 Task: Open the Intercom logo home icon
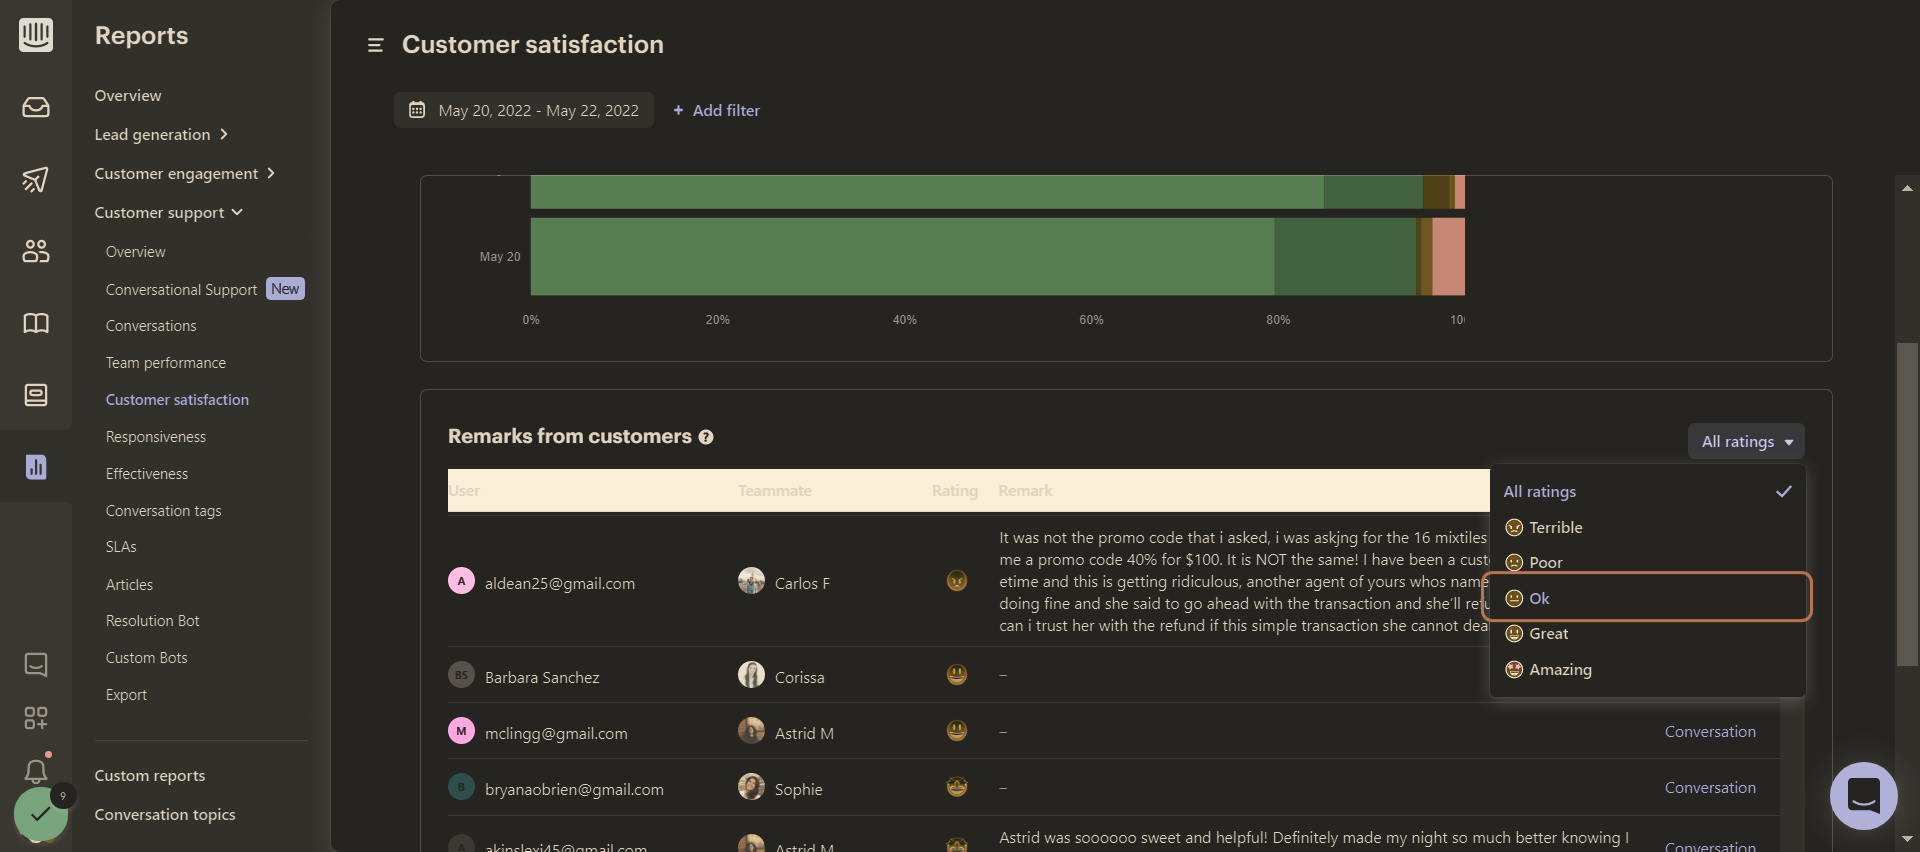36,35
